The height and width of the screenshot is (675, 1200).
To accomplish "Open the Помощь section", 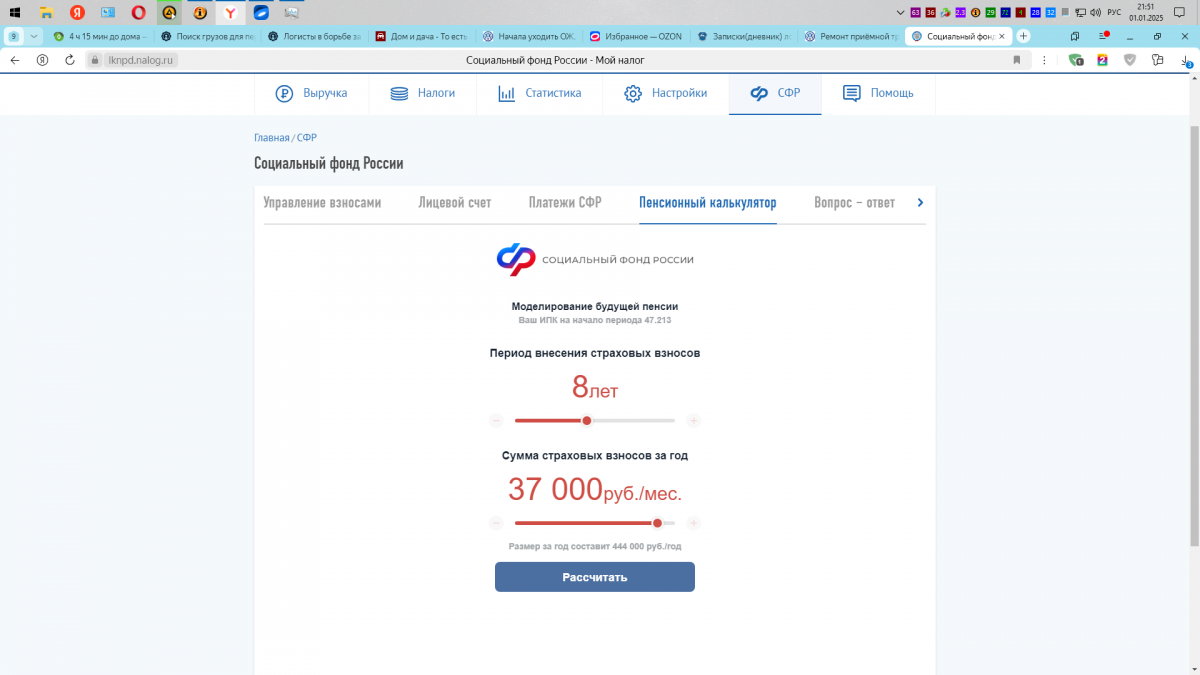I will pyautogui.click(x=878, y=93).
